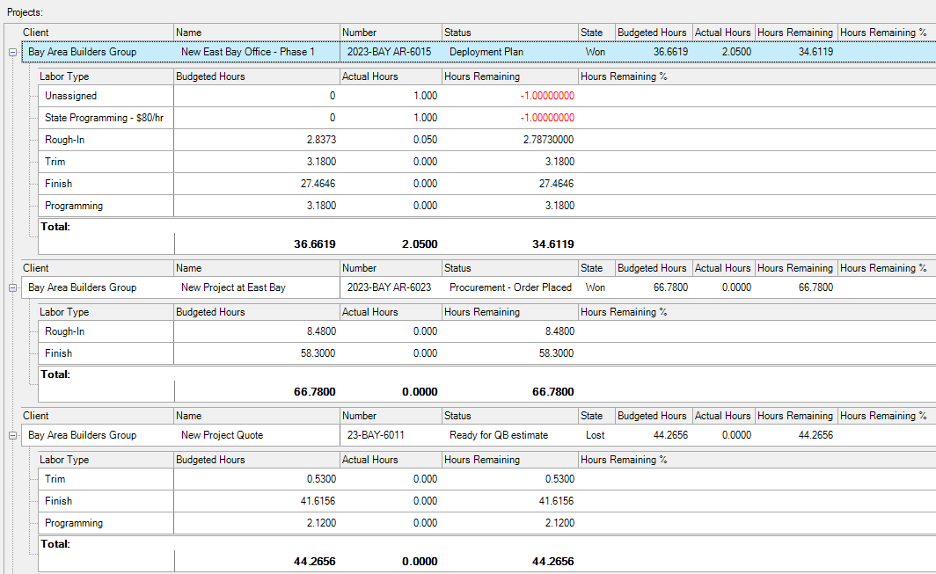Click the 2.8373 budgeted hours value
Viewport: 936px width, 574px height.
click(x=321, y=140)
